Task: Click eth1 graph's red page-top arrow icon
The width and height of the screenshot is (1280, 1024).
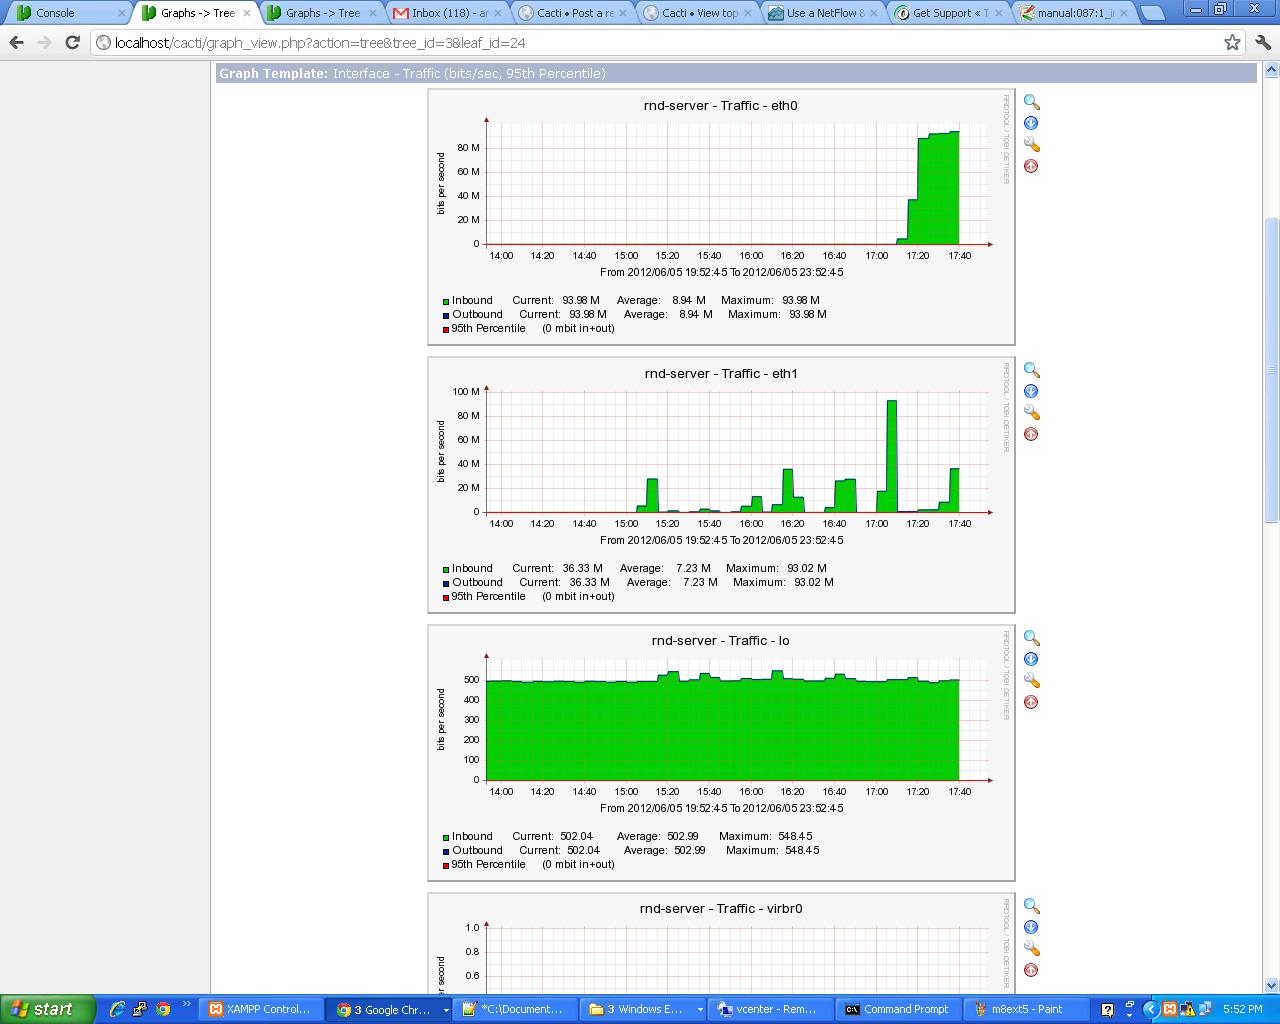Action: point(1031,434)
